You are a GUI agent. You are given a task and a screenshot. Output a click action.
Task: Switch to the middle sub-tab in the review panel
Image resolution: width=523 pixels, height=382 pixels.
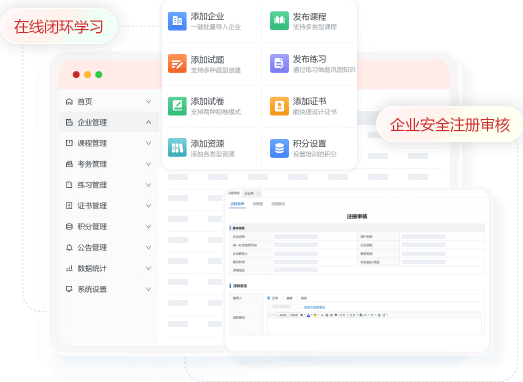pos(258,204)
